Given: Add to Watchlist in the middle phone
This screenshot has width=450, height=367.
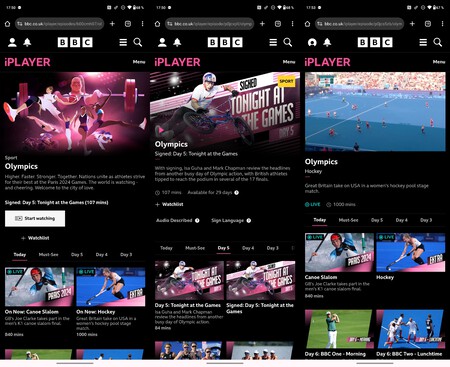Looking at the screenshot, I should click(169, 204).
